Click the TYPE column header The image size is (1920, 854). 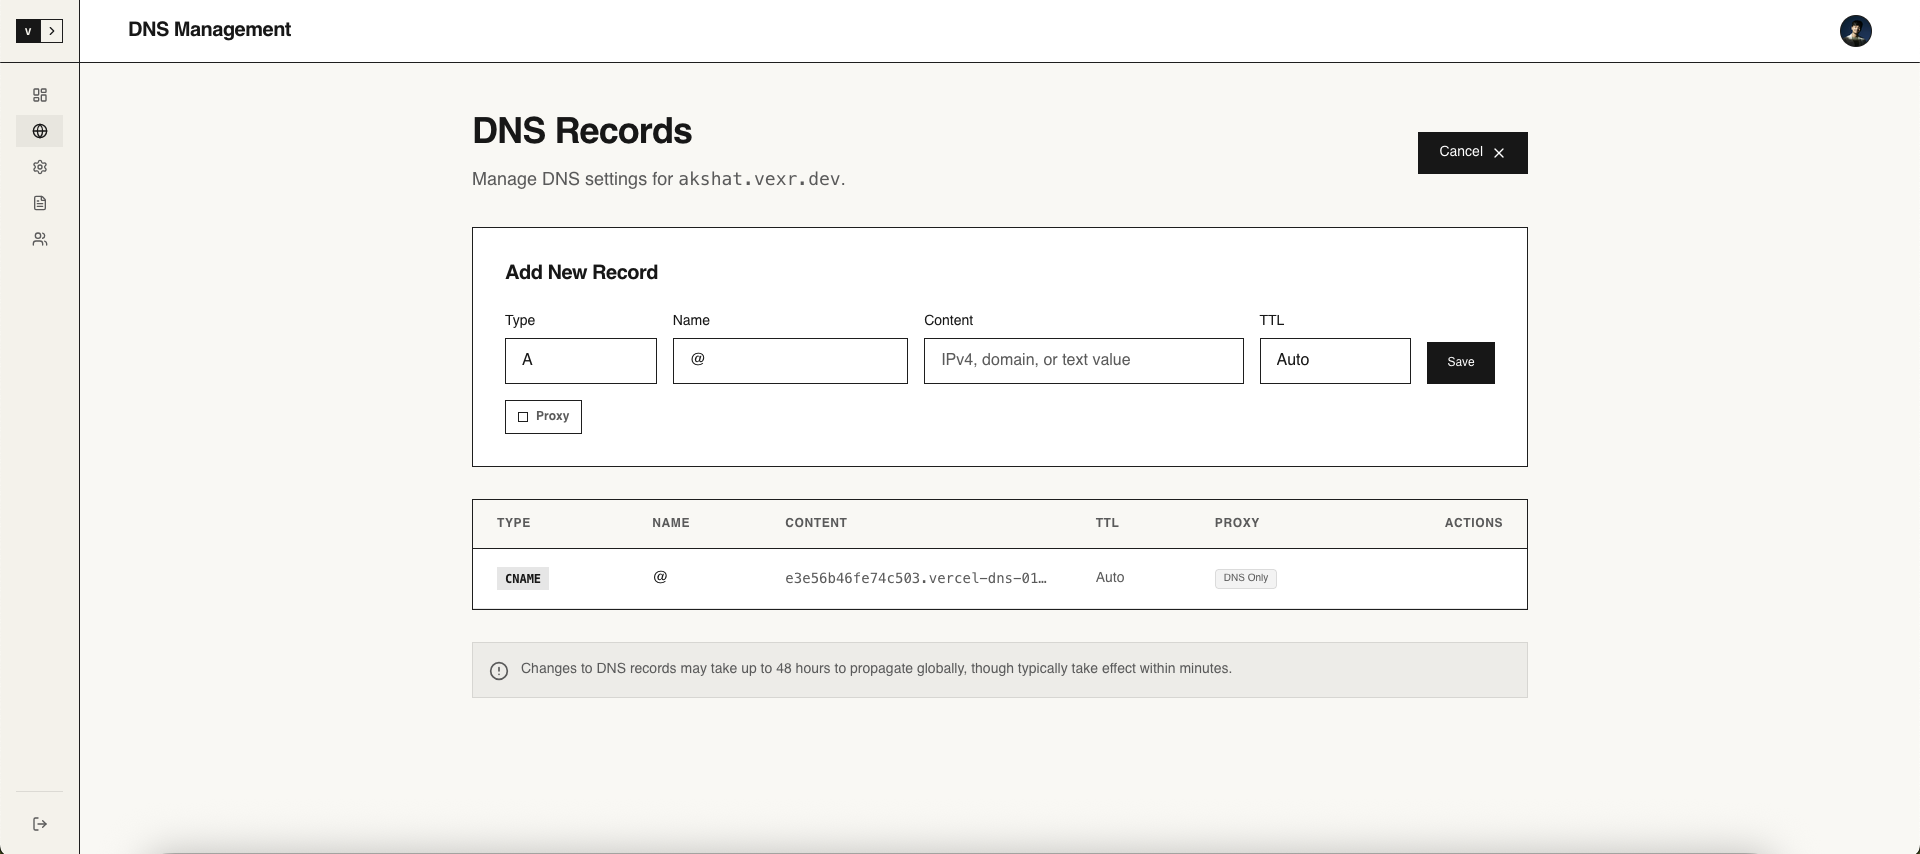[514, 523]
